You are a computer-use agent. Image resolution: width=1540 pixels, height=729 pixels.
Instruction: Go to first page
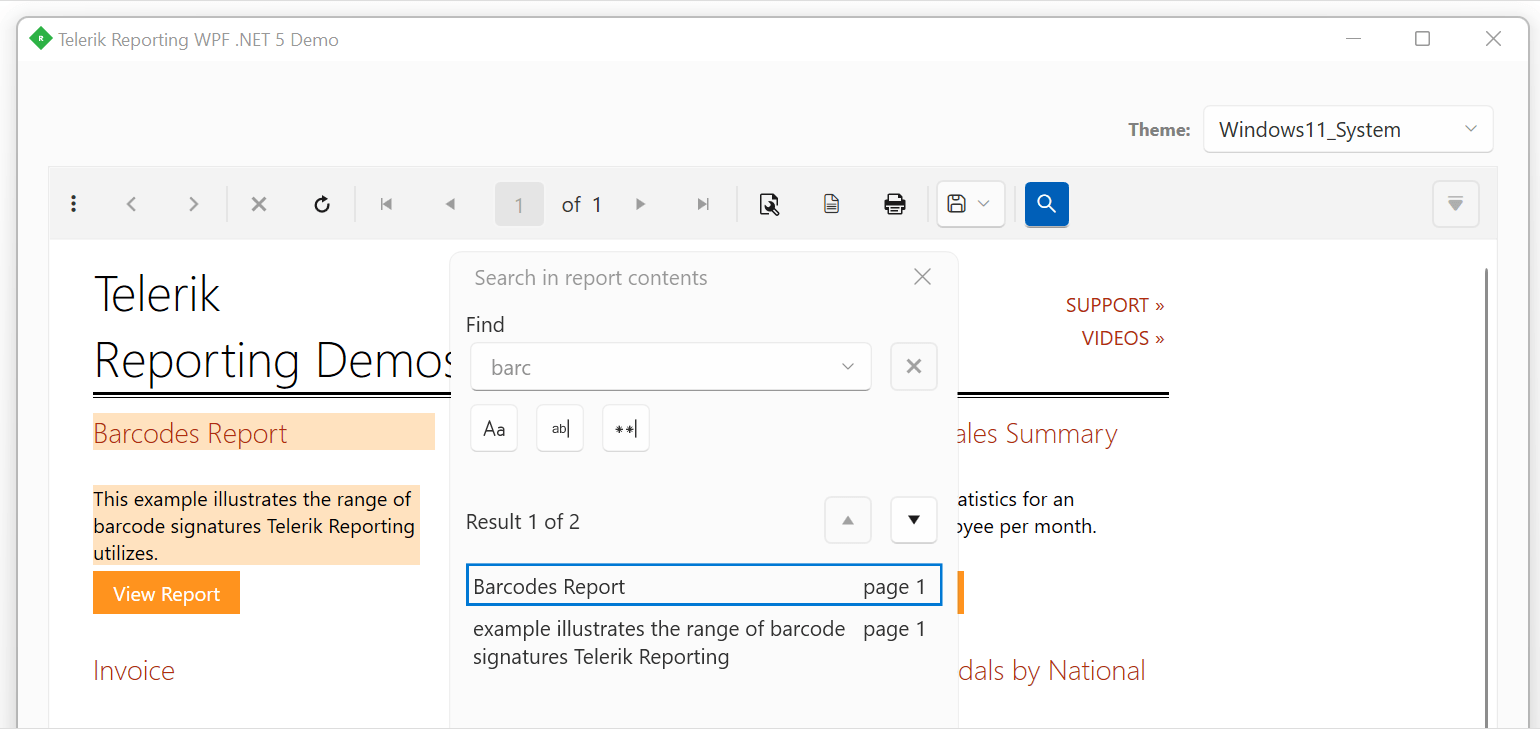(386, 204)
